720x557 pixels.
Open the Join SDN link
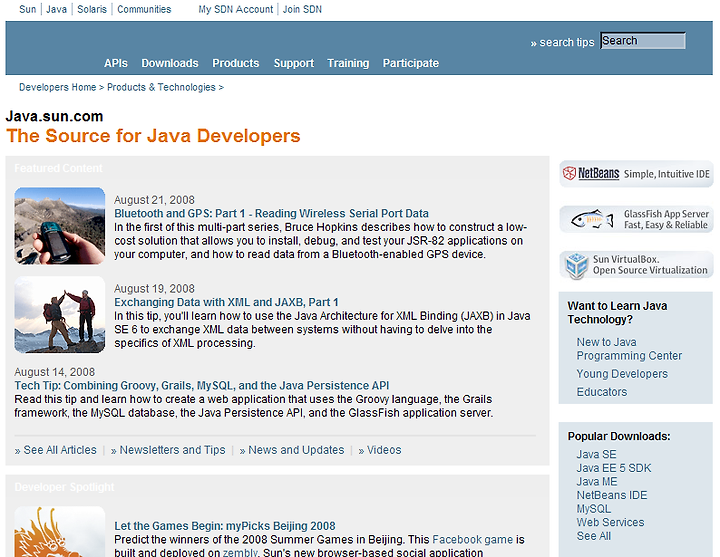pyautogui.click(x=302, y=9)
